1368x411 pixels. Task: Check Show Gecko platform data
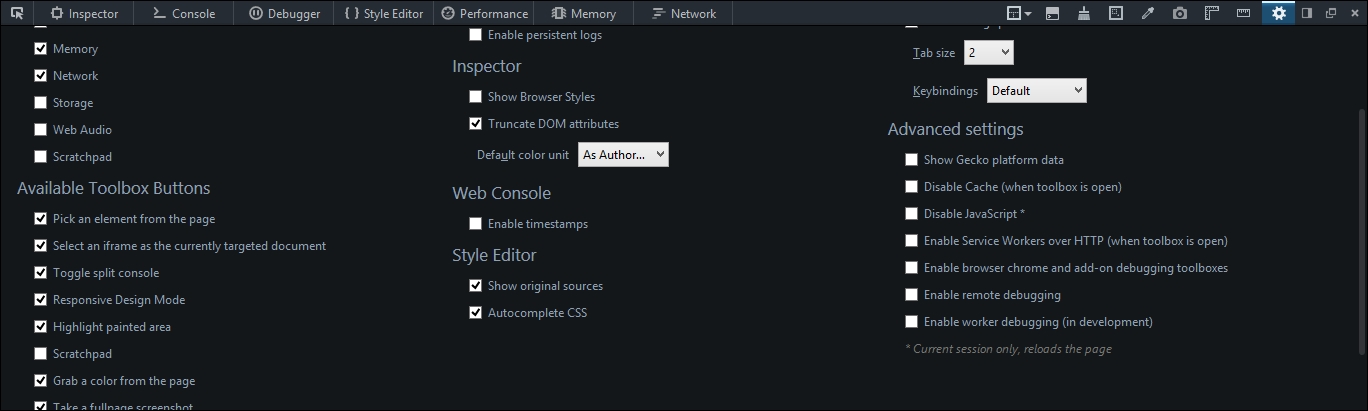(911, 159)
